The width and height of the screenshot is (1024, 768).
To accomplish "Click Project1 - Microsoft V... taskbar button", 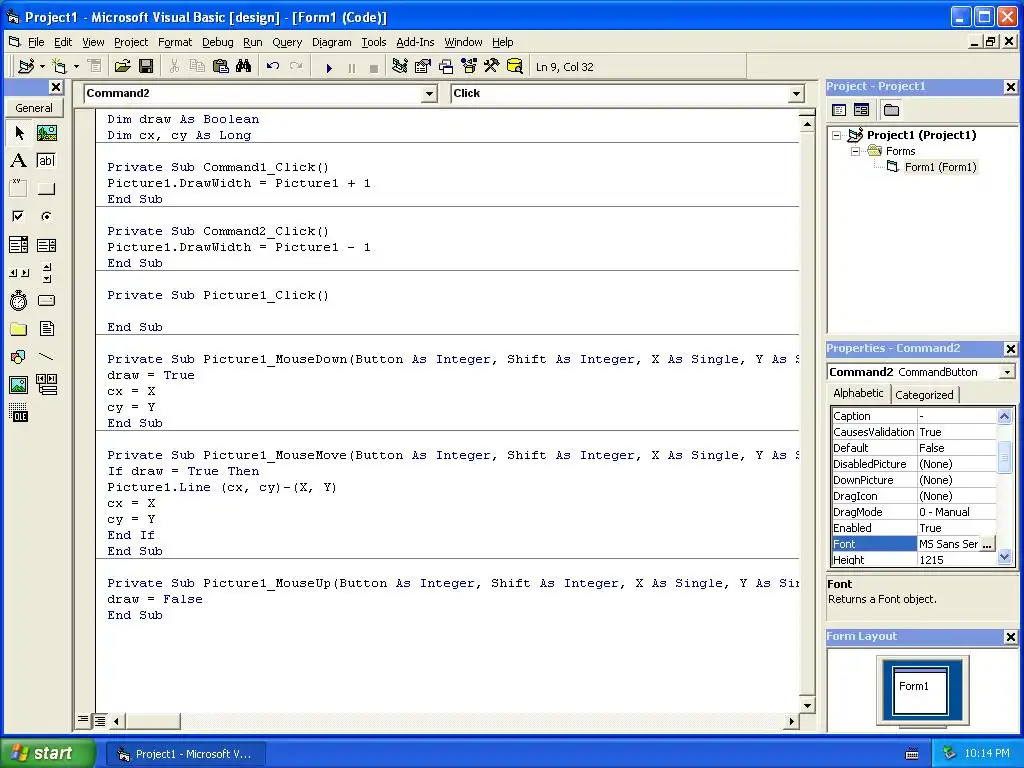I will 184,754.
